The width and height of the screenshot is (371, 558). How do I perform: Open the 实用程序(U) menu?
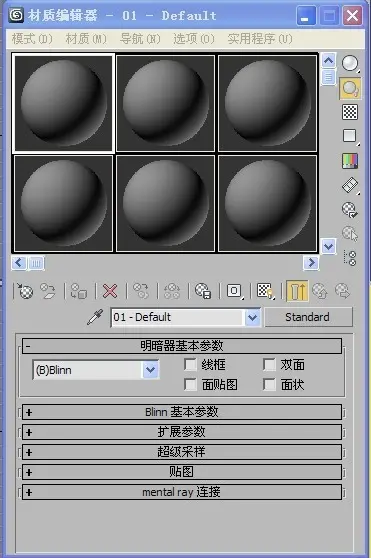pyautogui.click(x=260, y=38)
